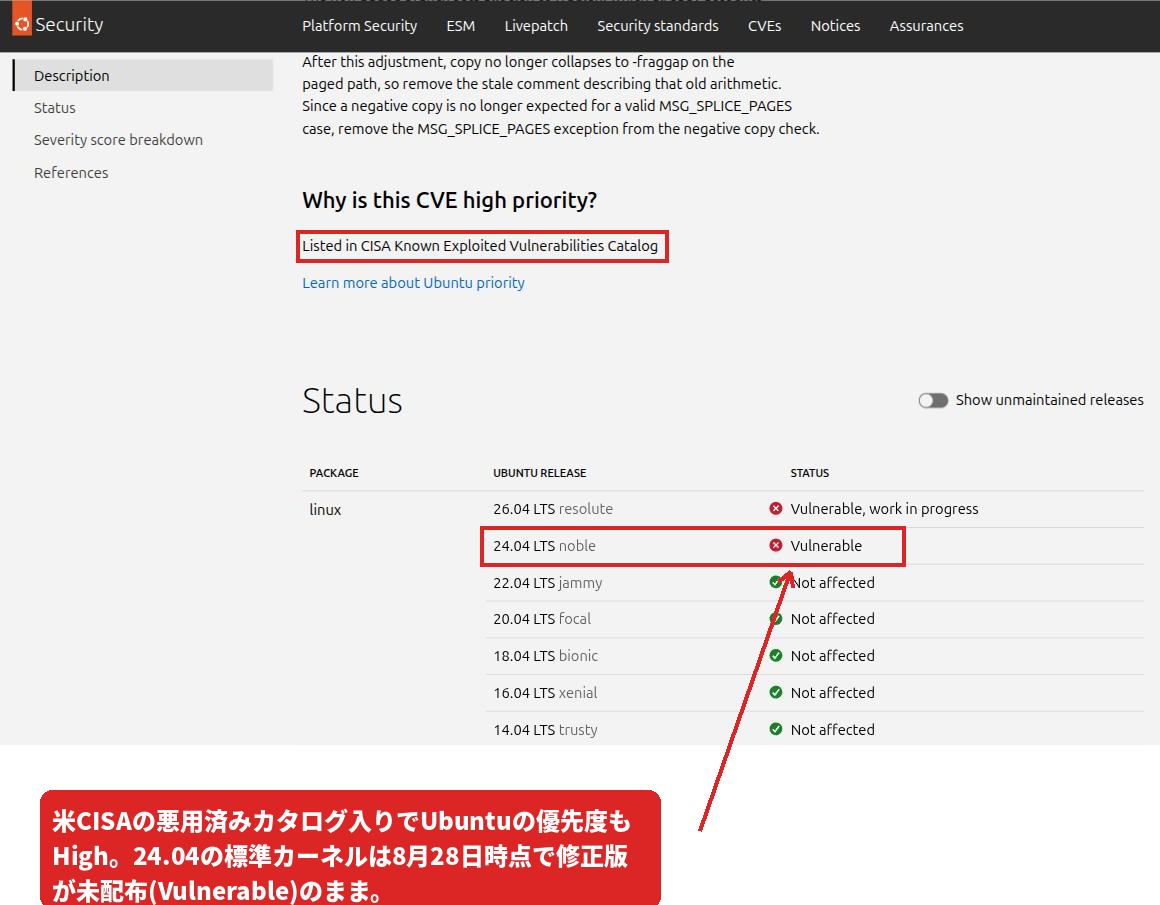The image size is (1160, 905).
Task: Click the 'Show unmaintained releases' label text
Action: (x=1050, y=400)
